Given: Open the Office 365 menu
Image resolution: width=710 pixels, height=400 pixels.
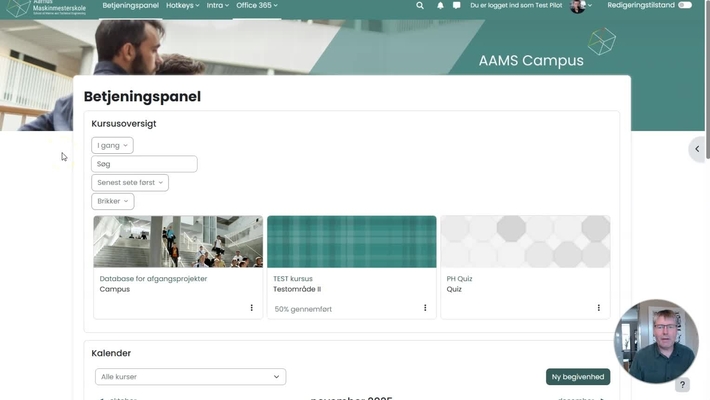Looking at the screenshot, I should point(257,5).
